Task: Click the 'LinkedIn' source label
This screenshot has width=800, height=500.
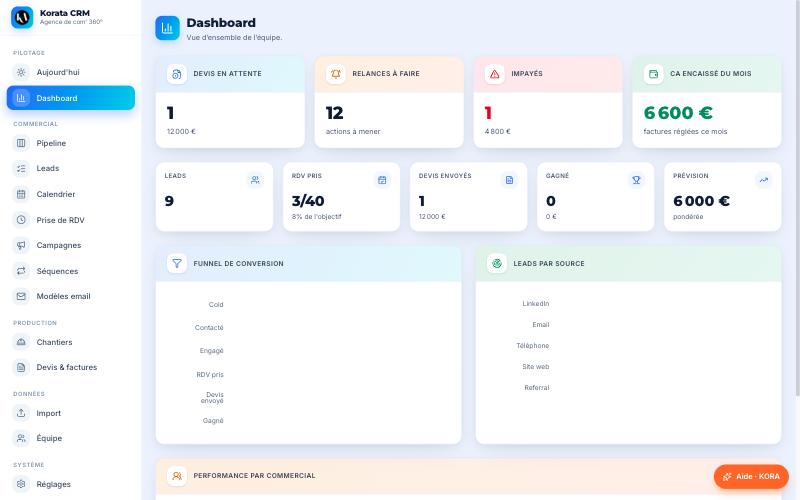Action: coord(536,304)
